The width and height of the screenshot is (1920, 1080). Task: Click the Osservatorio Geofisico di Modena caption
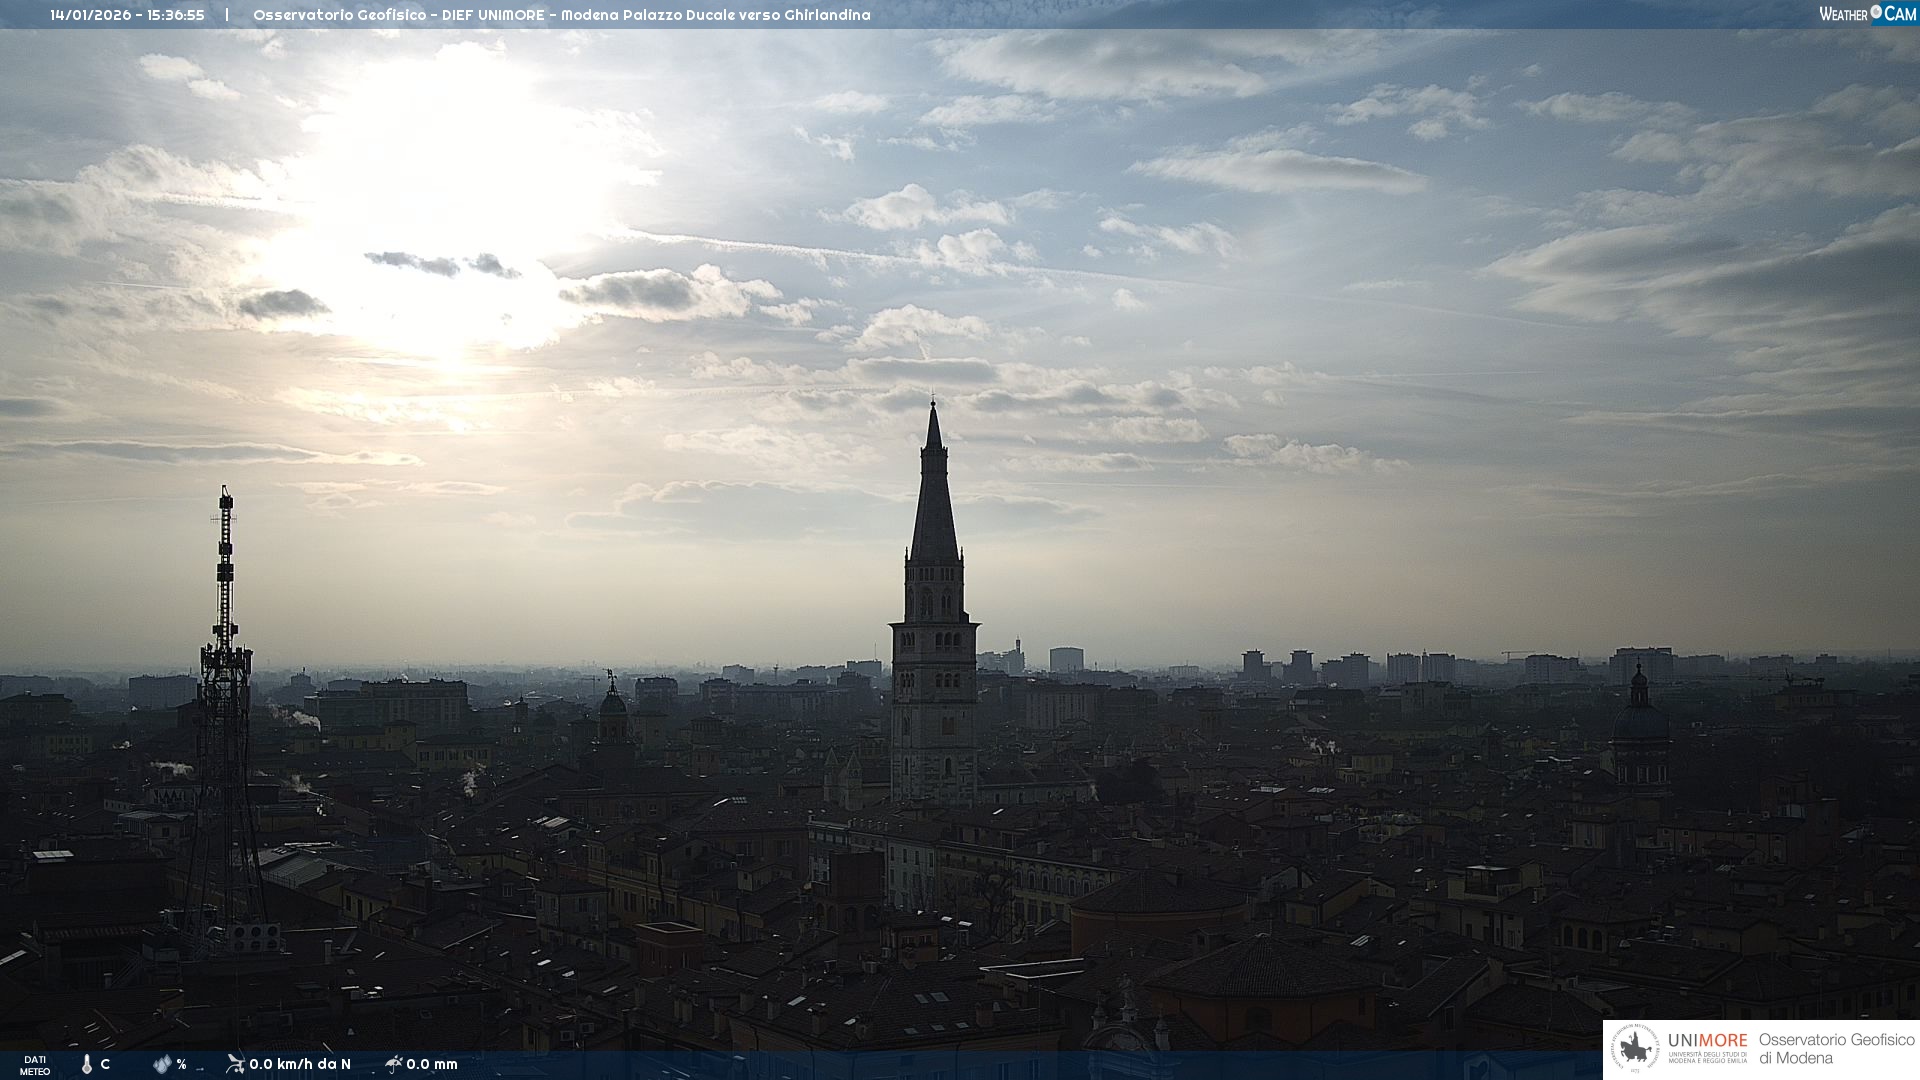tap(1836, 1049)
